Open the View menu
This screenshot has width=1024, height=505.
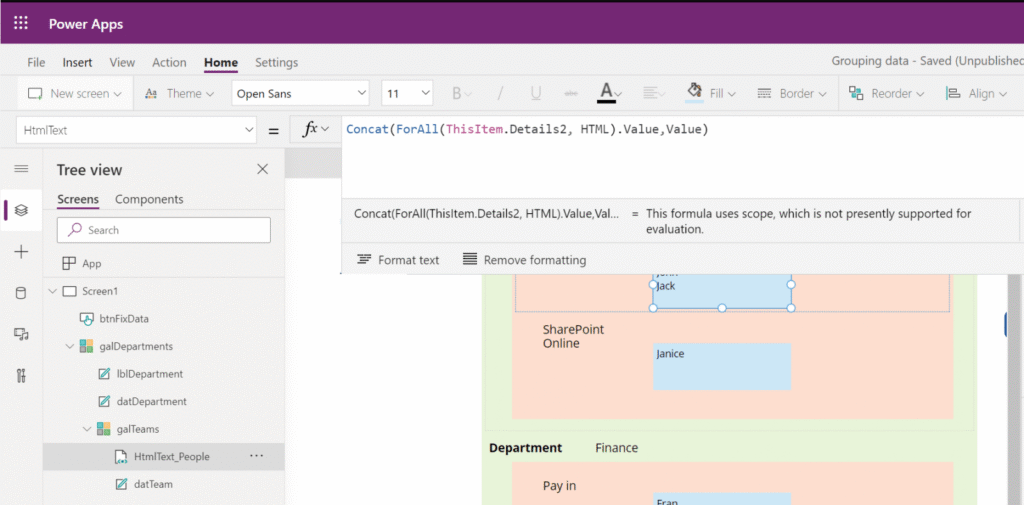coord(122,63)
